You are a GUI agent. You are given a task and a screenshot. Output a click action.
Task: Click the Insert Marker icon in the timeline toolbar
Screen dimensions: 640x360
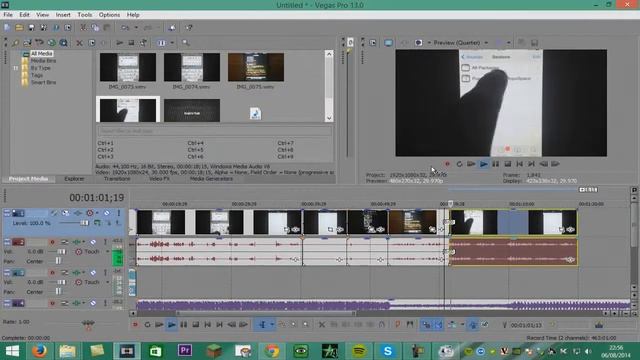pyautogui.click(x=398, y=325)
